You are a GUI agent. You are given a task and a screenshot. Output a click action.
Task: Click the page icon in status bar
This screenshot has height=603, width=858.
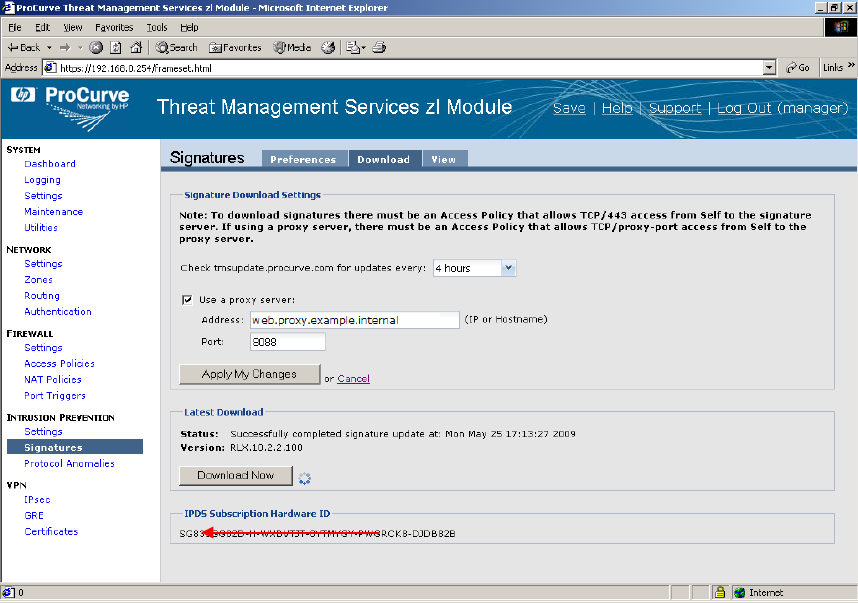pos(8,593)
